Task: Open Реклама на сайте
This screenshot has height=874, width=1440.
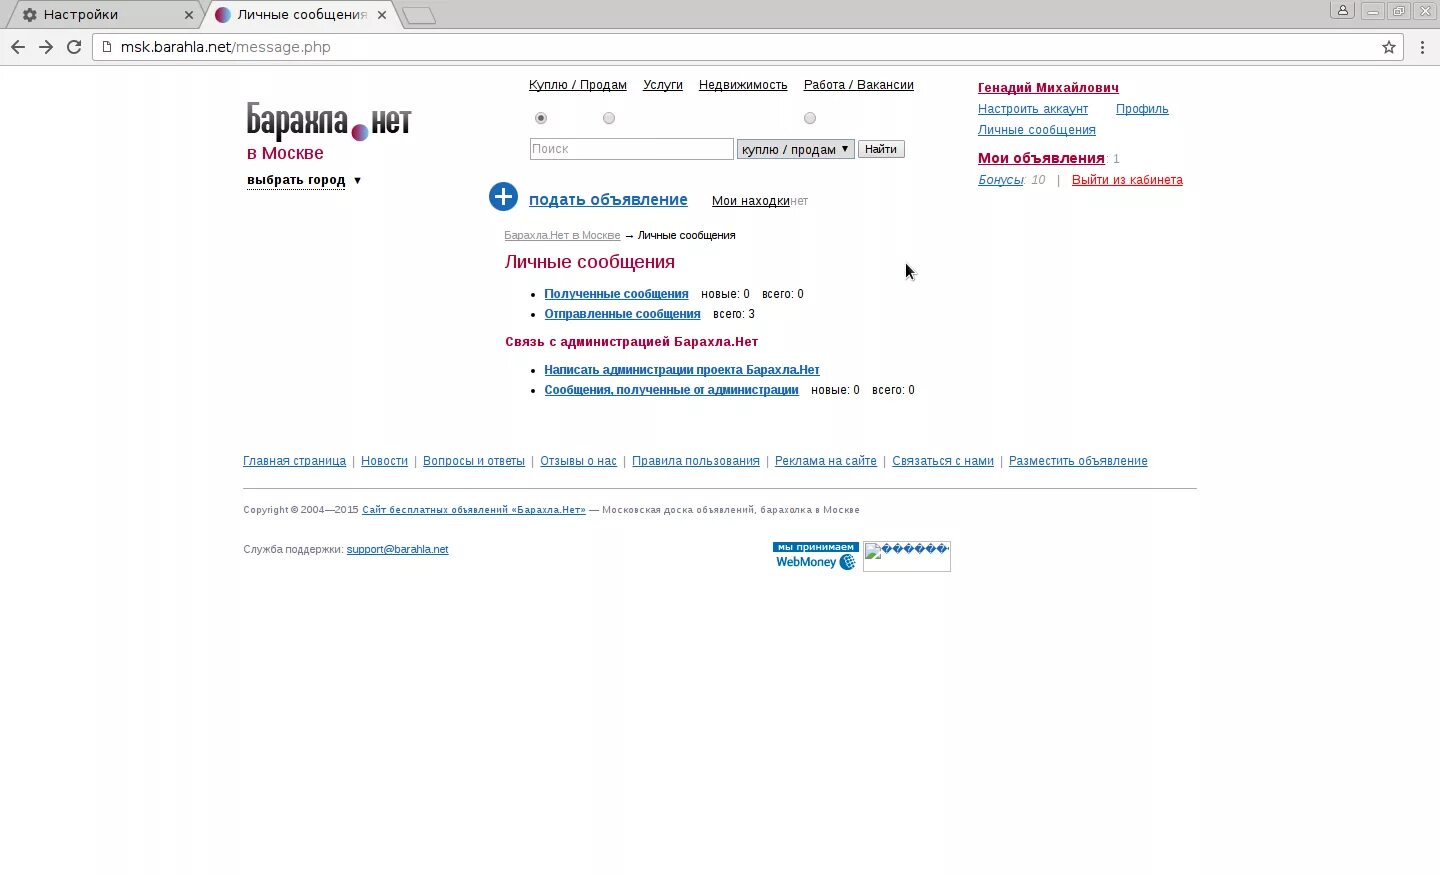Action: tap(826, 461)
